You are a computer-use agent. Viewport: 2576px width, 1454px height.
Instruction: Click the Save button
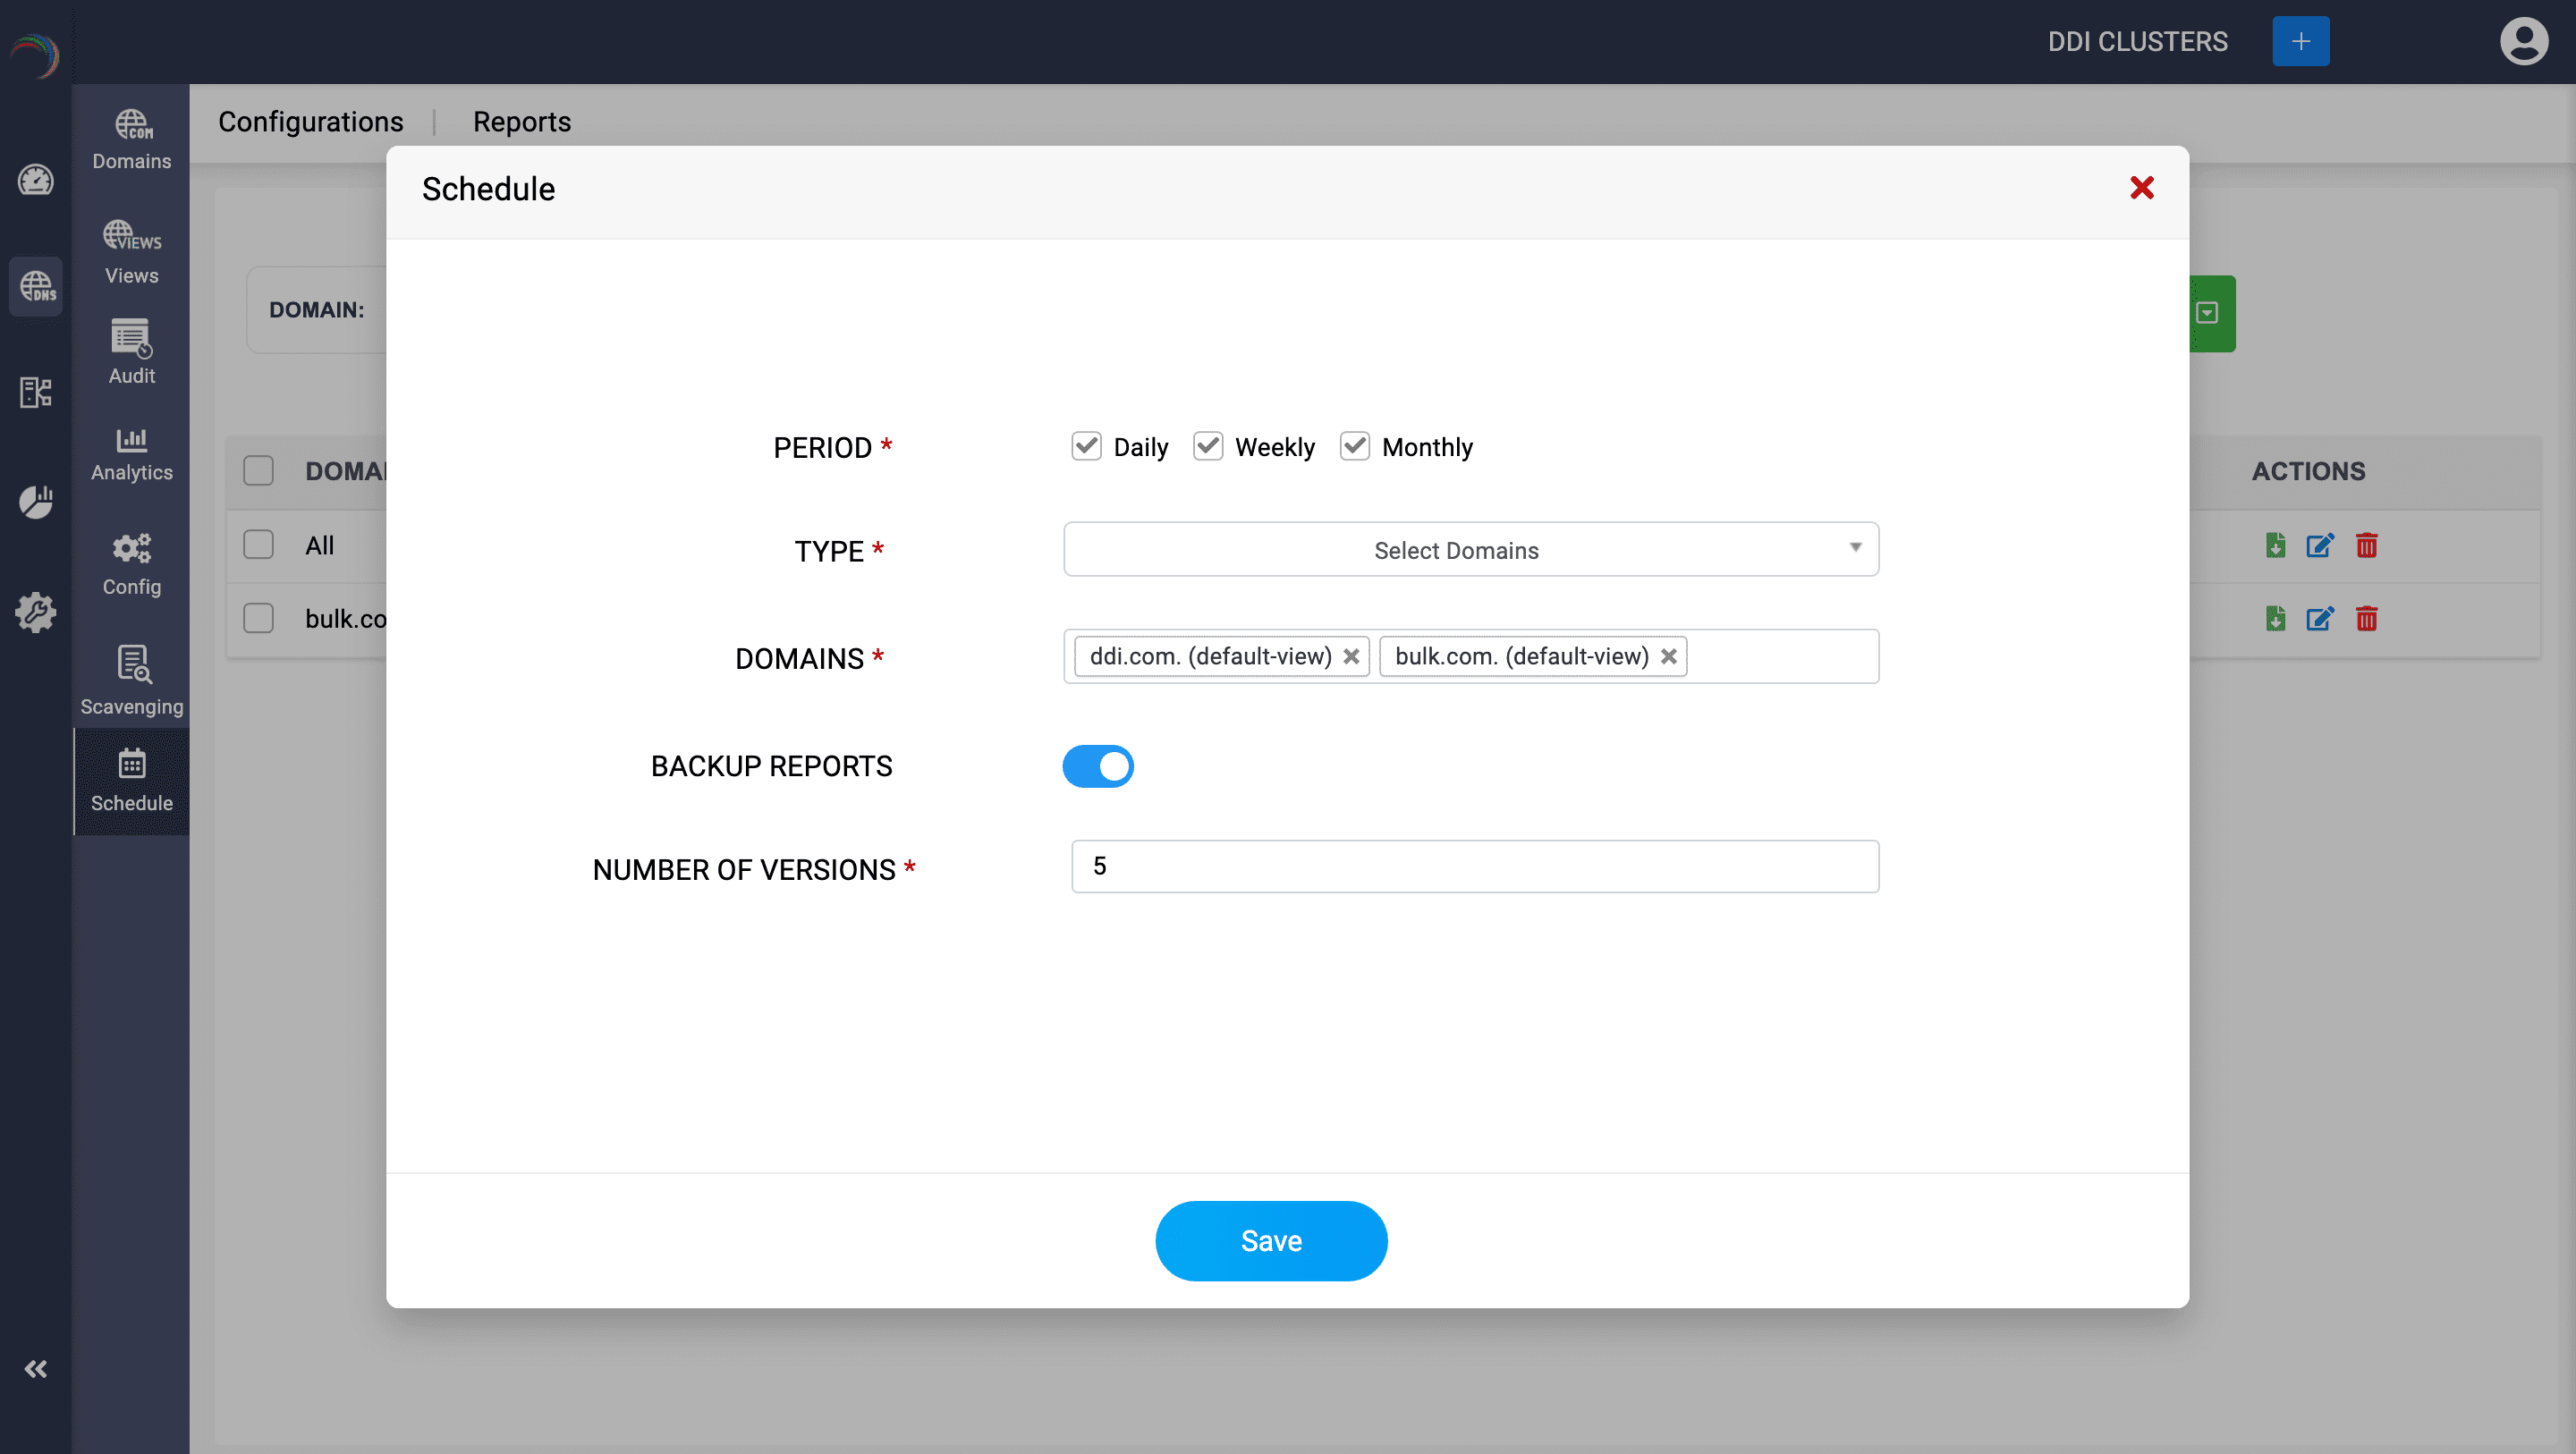tap(1270, 1240)
